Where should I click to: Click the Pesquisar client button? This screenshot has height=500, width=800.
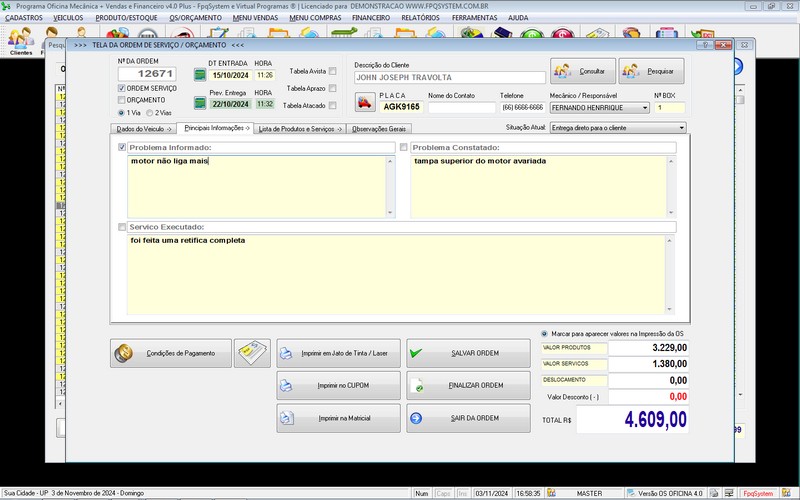[652, 71]
